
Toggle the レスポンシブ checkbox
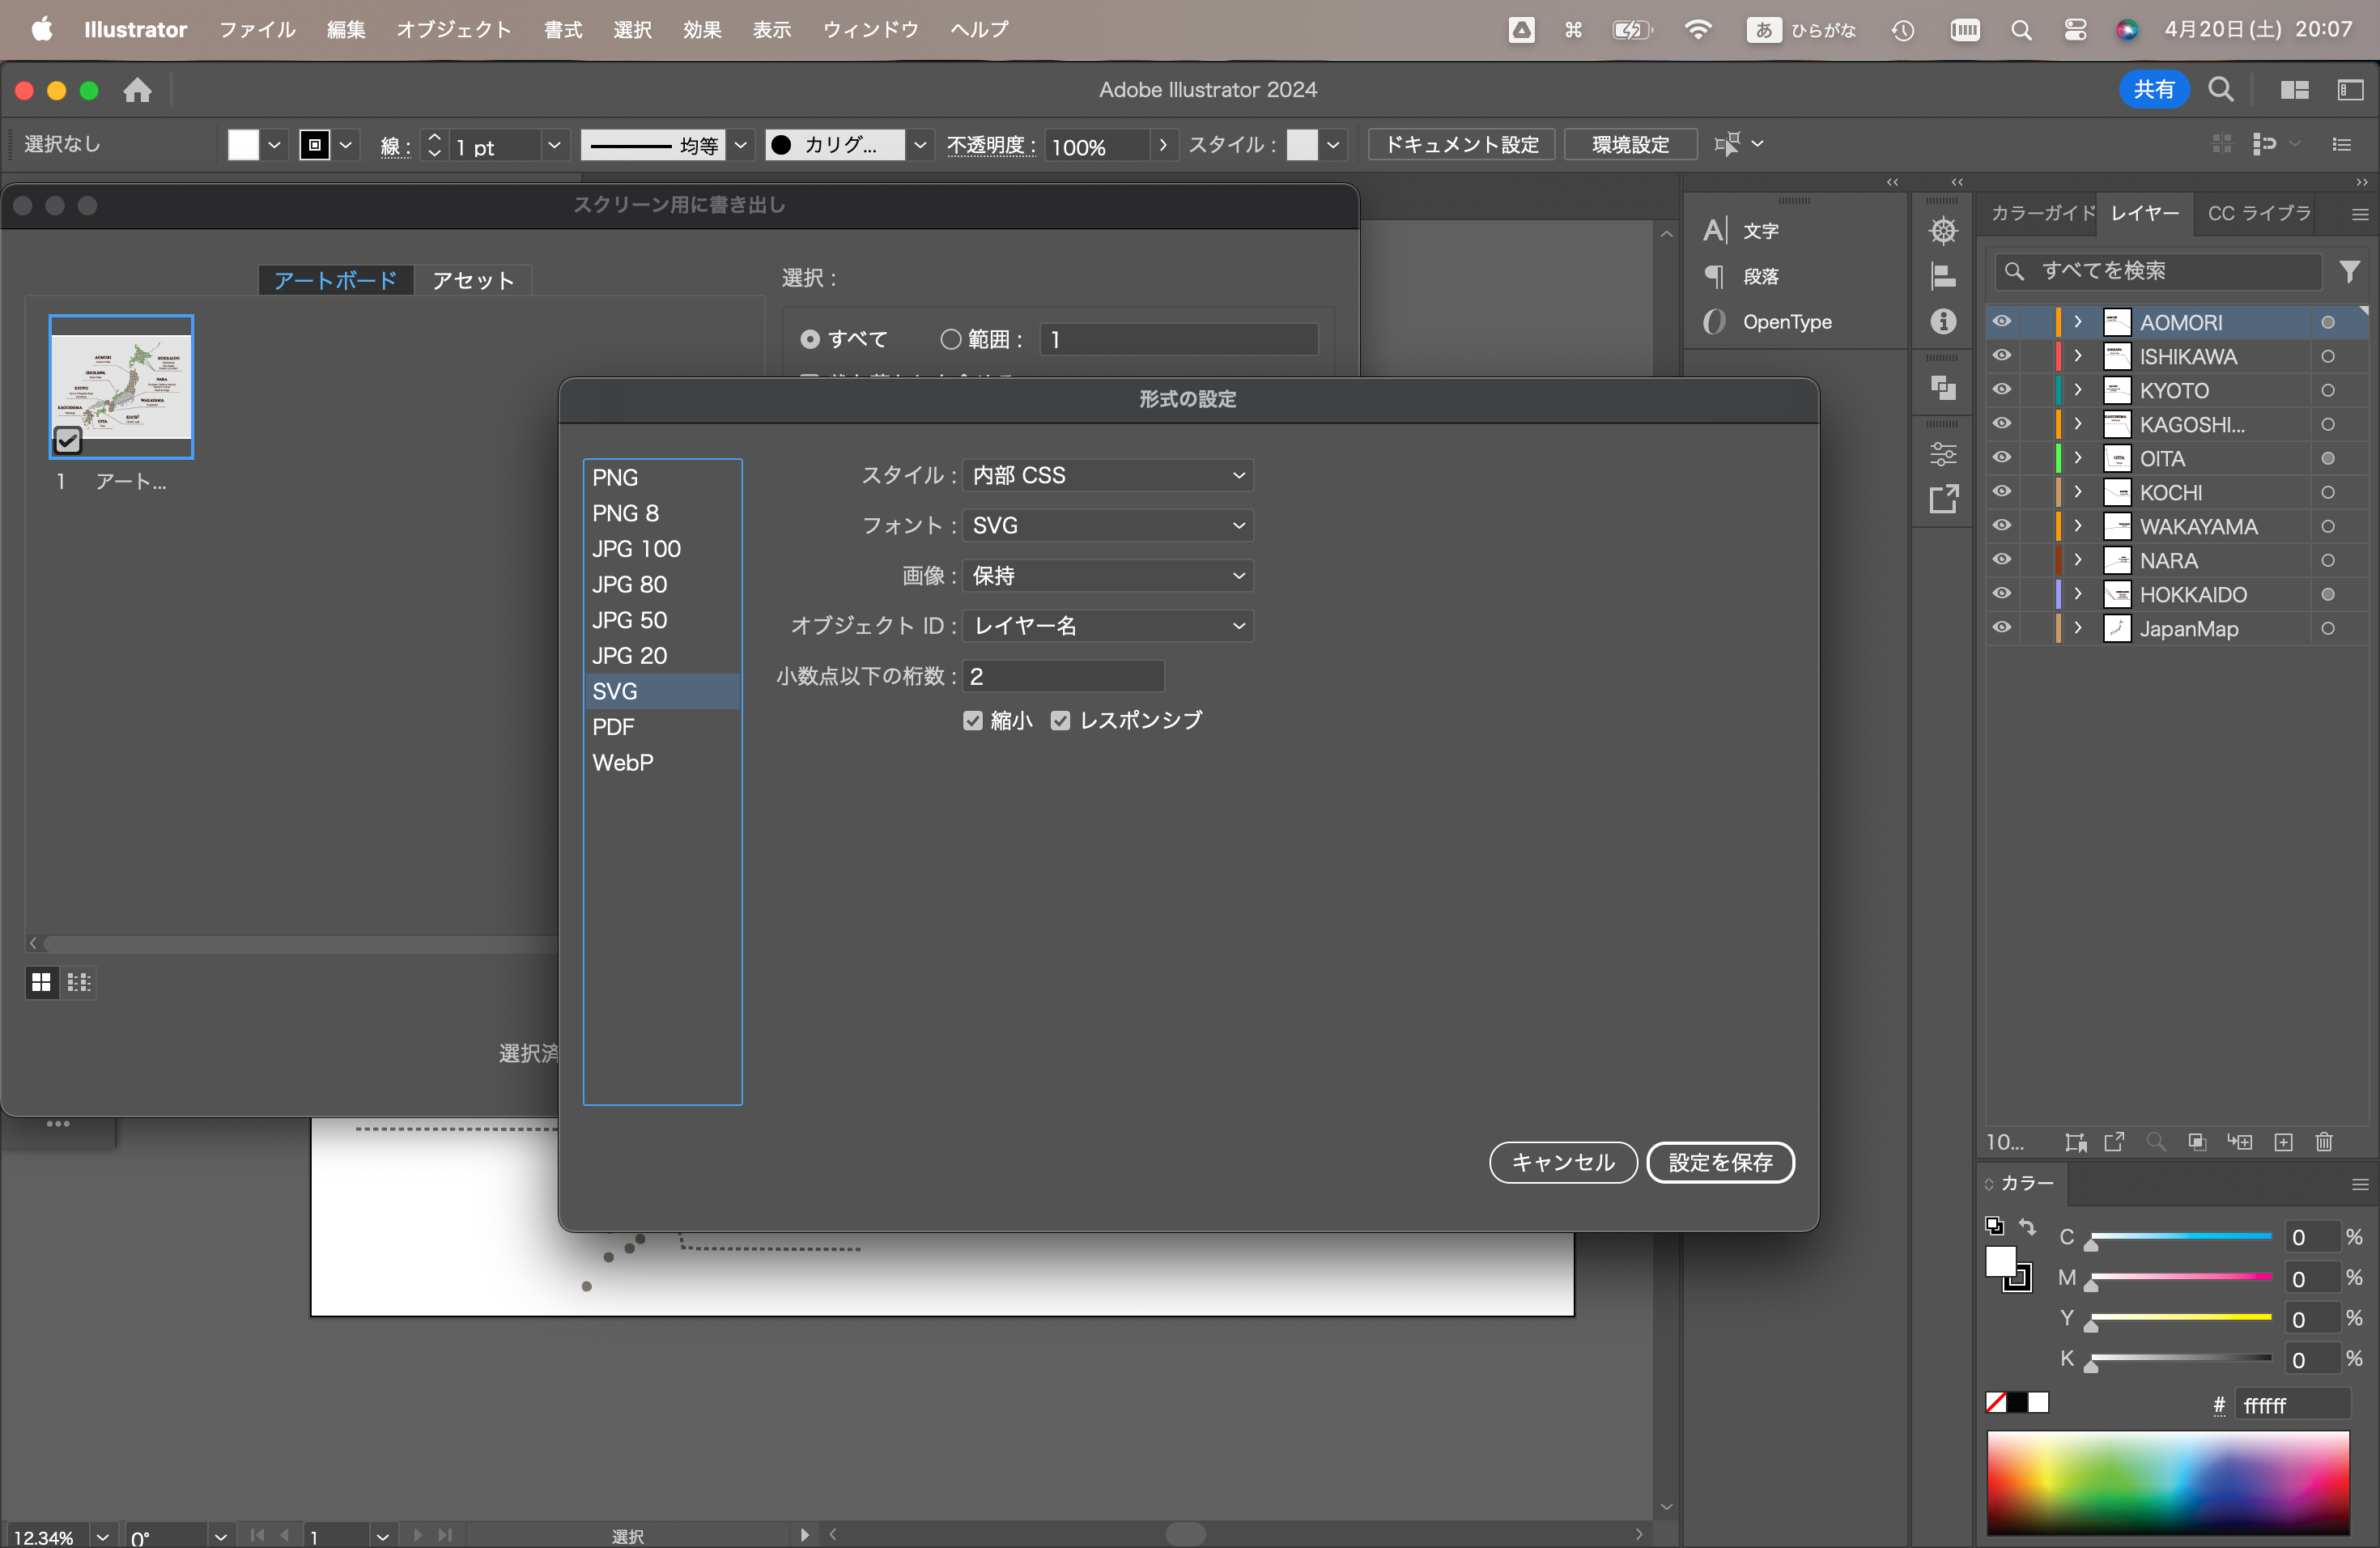coord(1060,721)
